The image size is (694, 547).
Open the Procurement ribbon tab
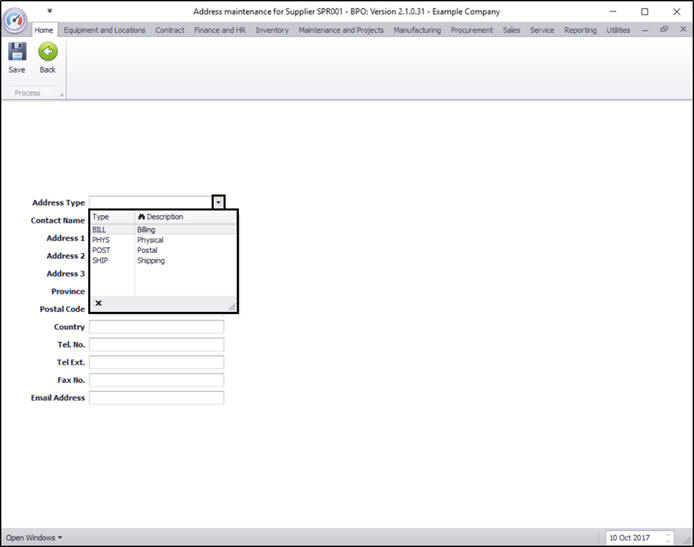[x=471, y=30]
